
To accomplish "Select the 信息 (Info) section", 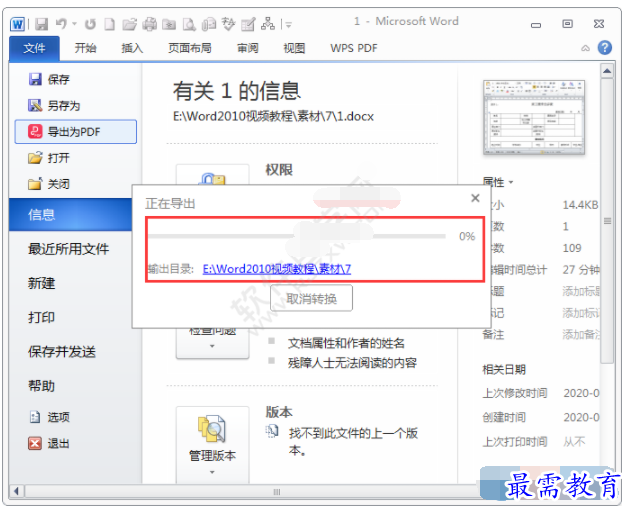I will pos(71,215).
